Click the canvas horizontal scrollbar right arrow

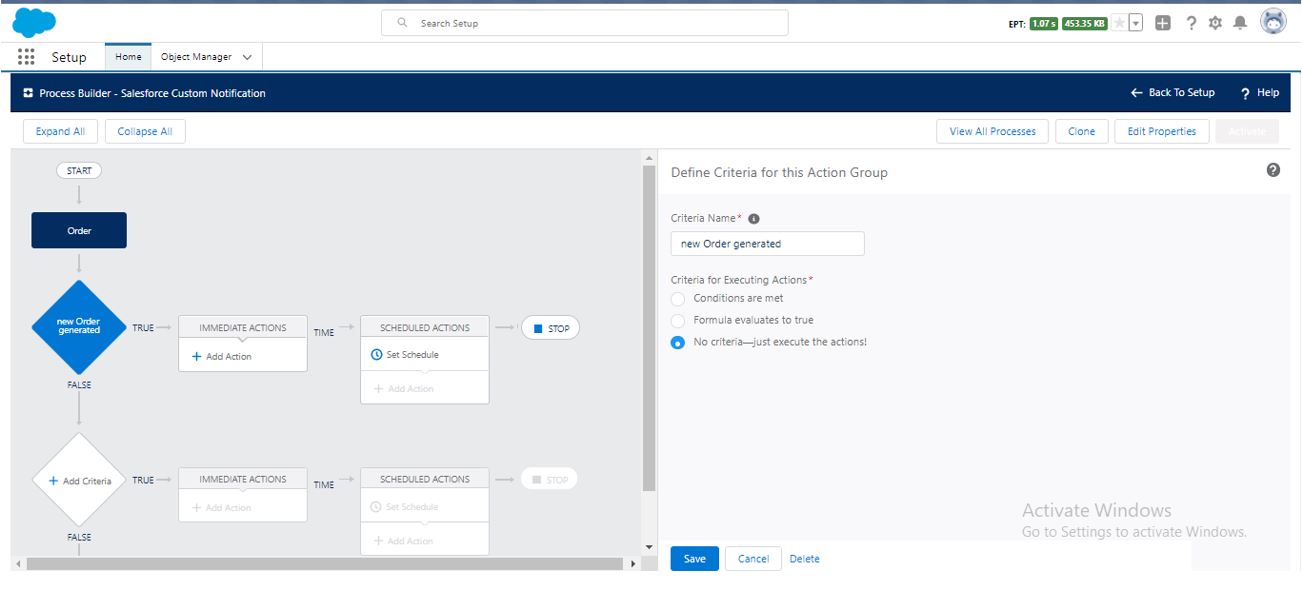pyautogui.click(x=632, y=564)
